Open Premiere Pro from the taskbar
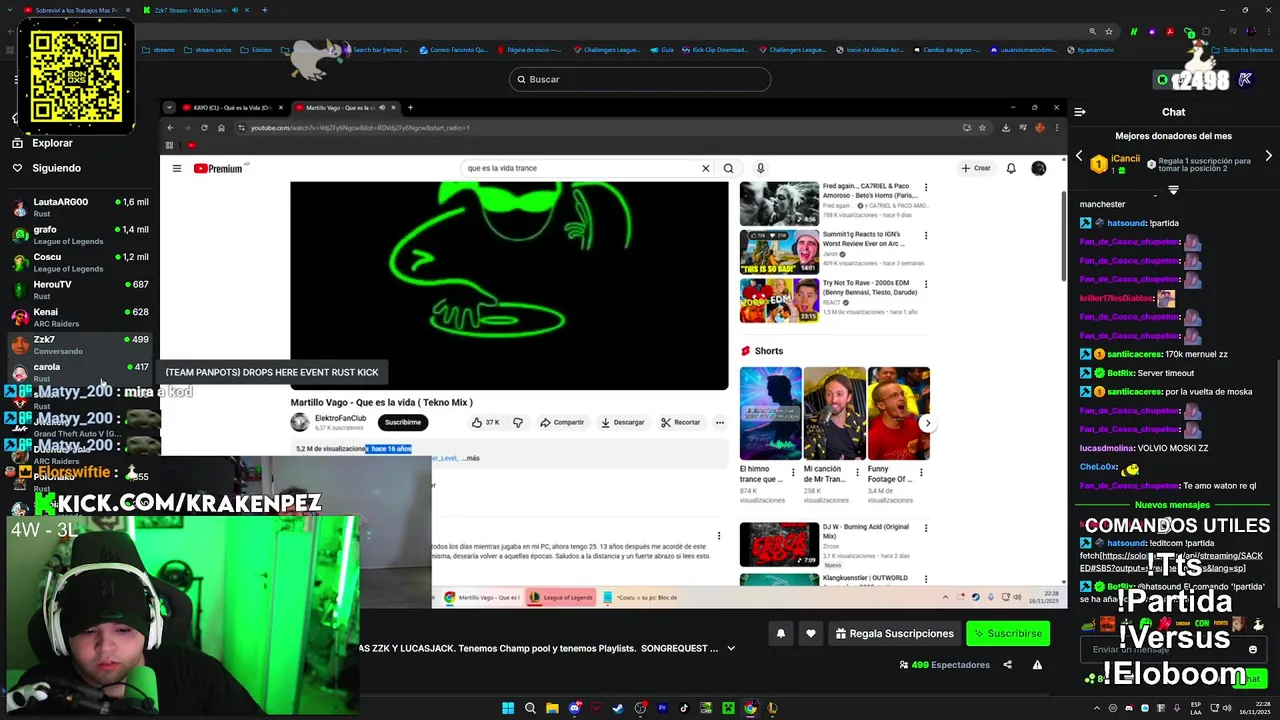This screenshot has width=1280, height=720. (x=662, y=708)
